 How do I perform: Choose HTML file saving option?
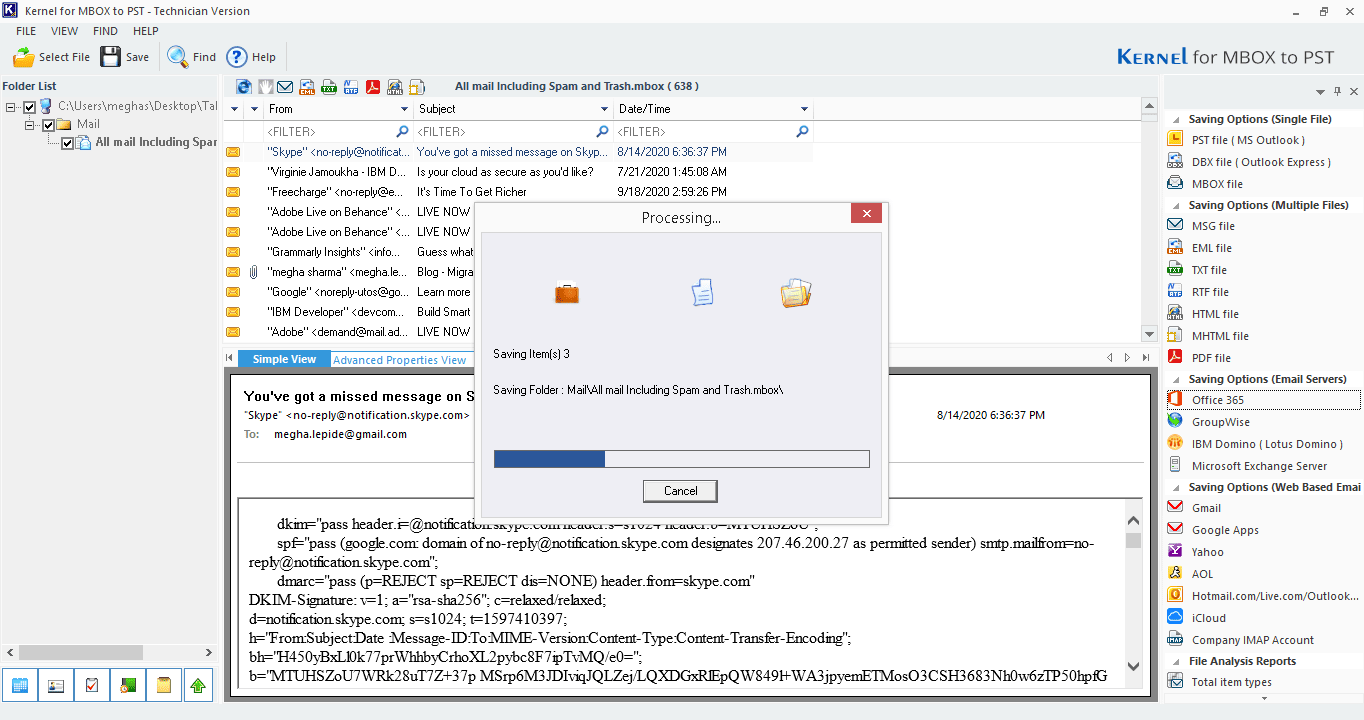(x=1215, y=314)
